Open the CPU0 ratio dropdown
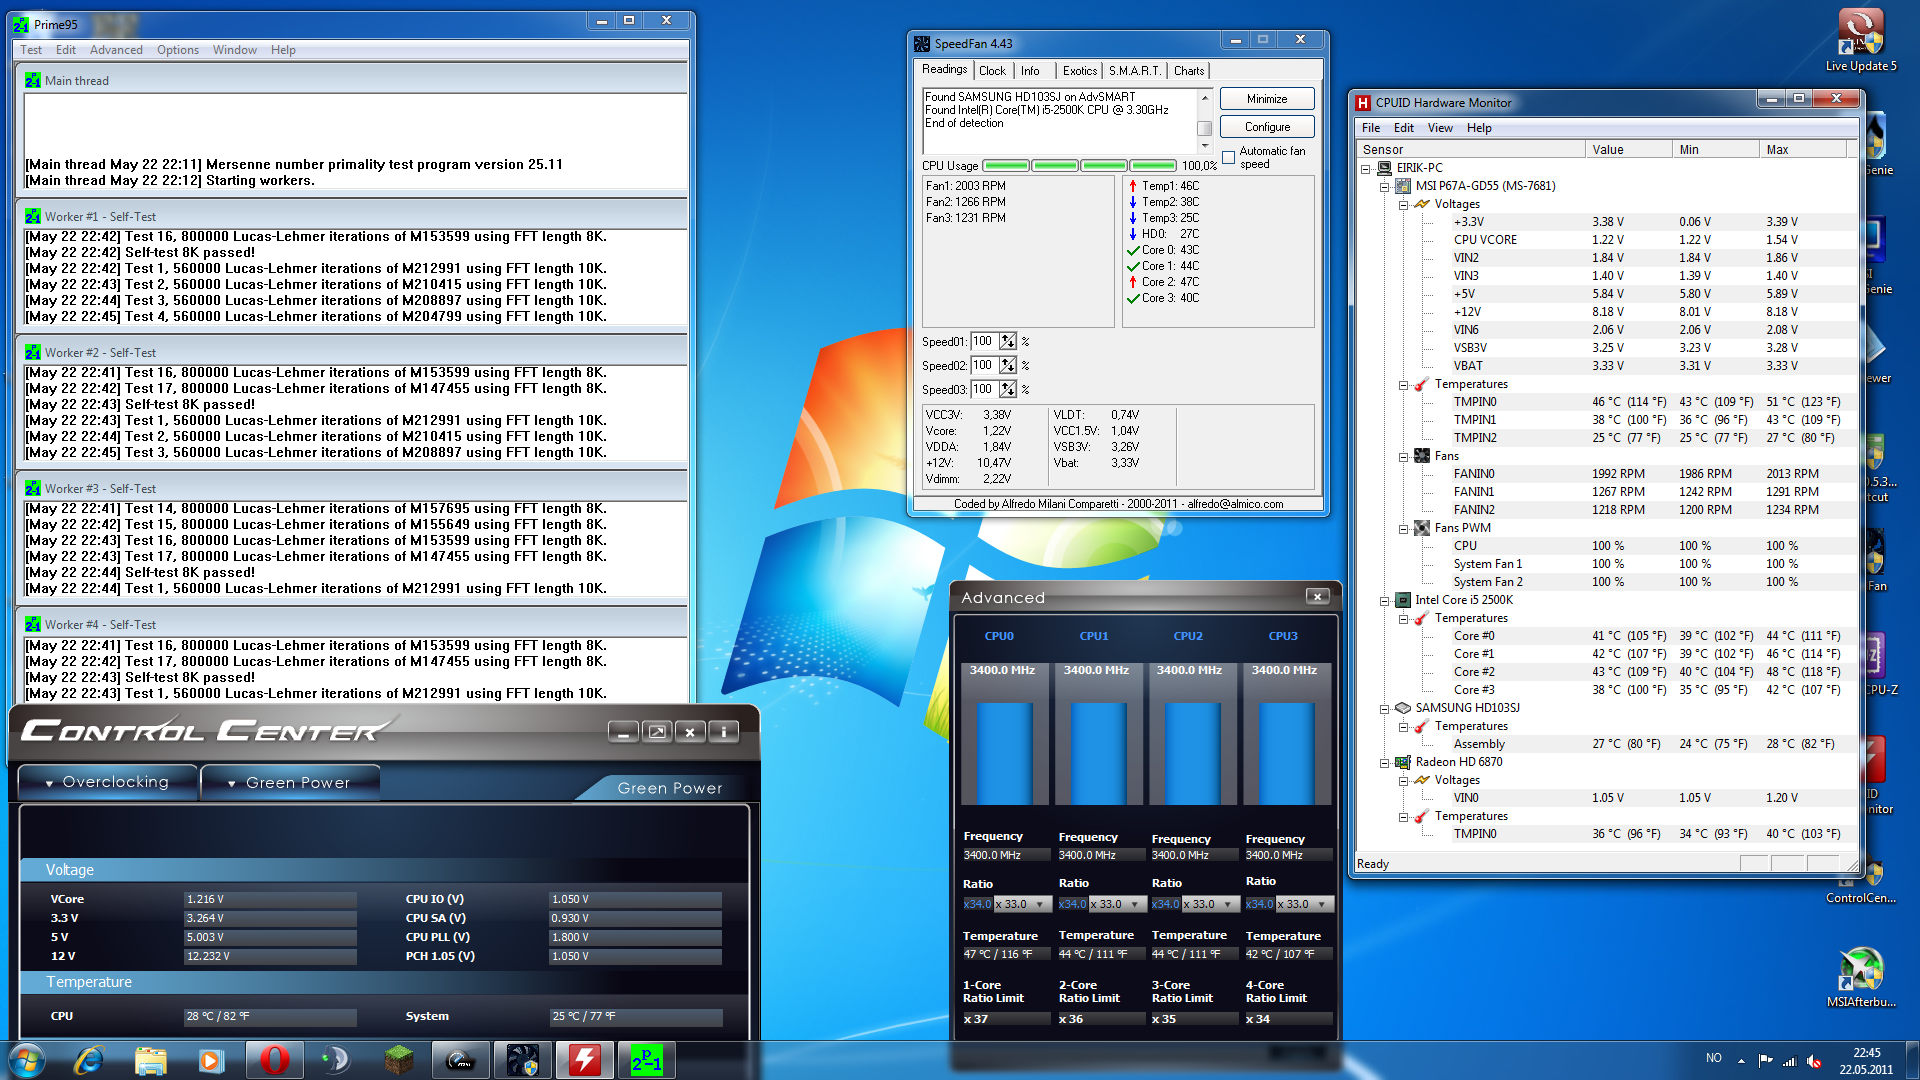This screenshot has height=1080, width=1920. click(1040, 904)
